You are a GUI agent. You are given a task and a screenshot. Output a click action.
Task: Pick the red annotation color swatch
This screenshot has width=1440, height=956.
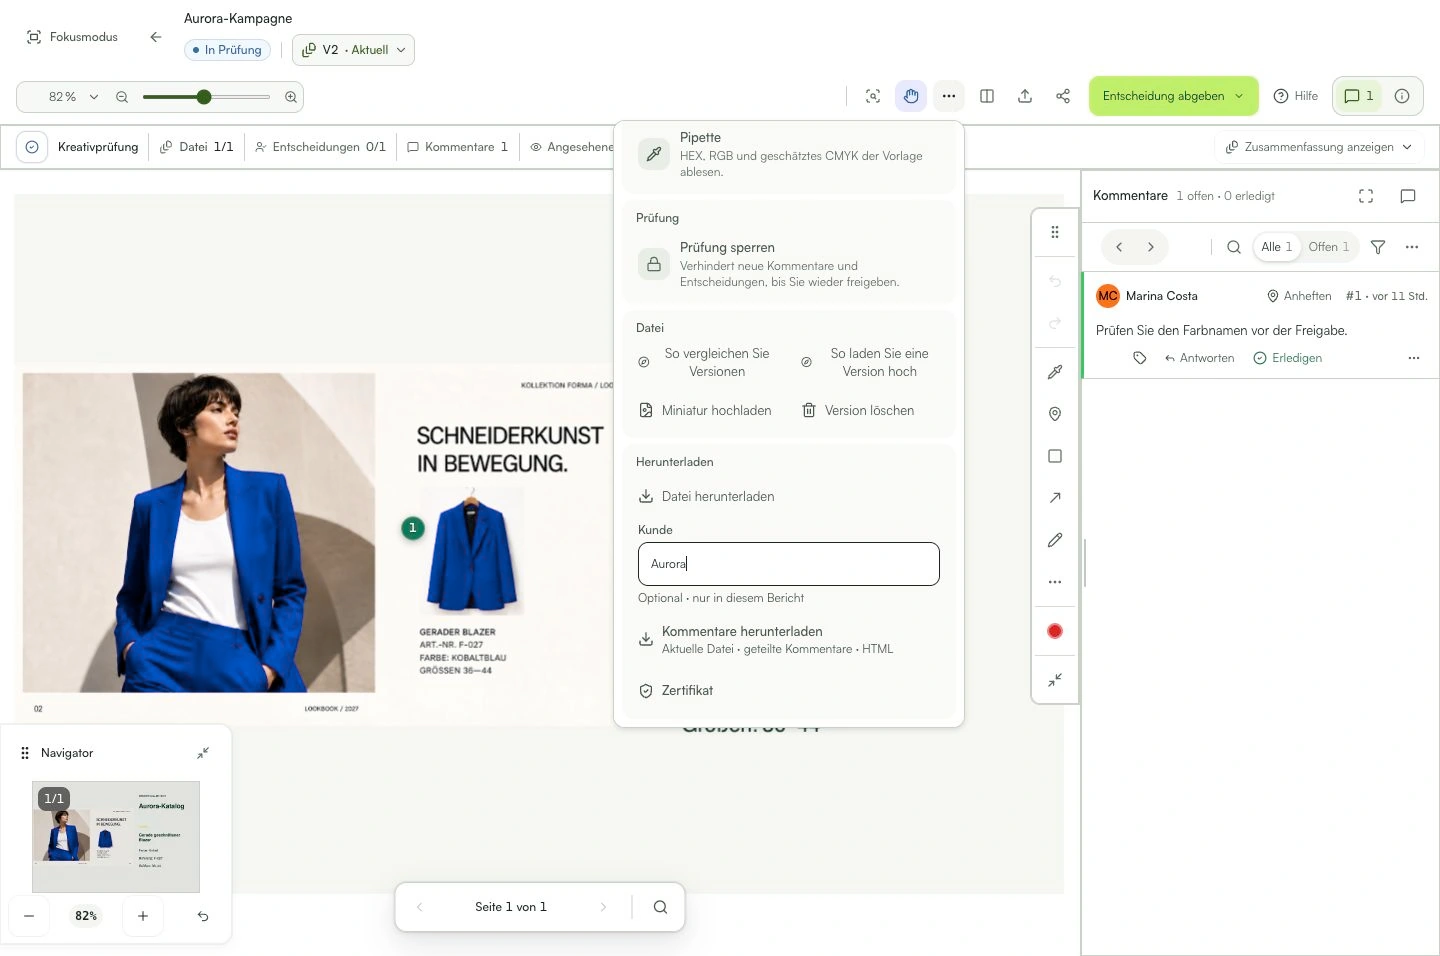(x=1055, y=631)
